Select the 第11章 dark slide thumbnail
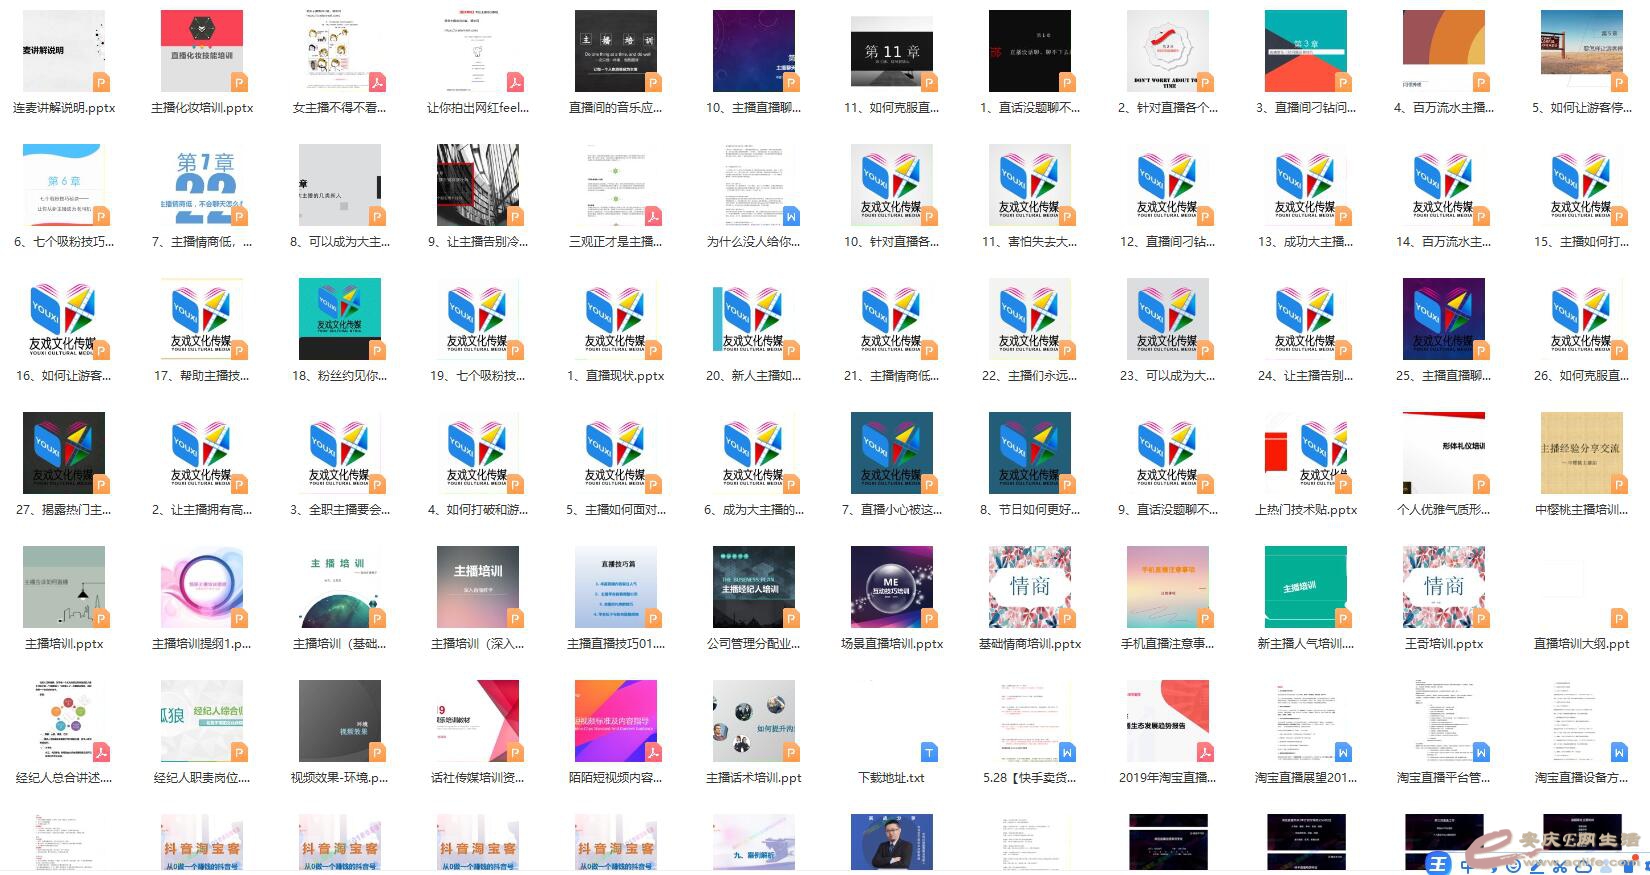The height and width of the screenshot is (875, 1650). (891, 52)
